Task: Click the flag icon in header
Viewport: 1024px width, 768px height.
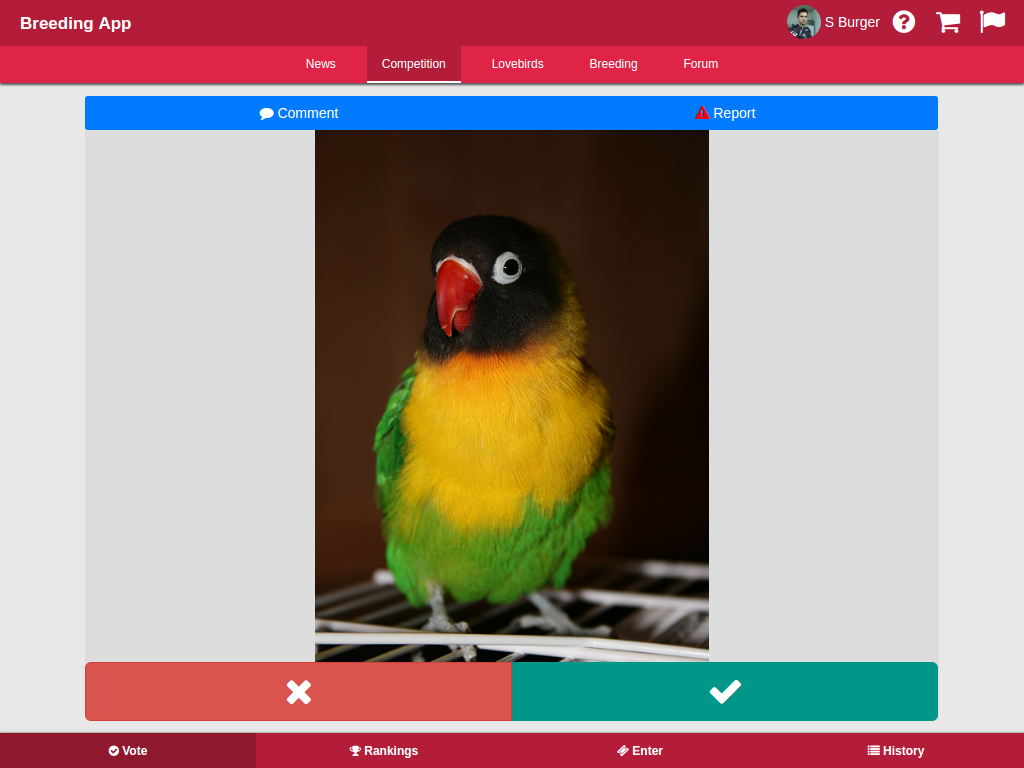Action: (992, 22)
